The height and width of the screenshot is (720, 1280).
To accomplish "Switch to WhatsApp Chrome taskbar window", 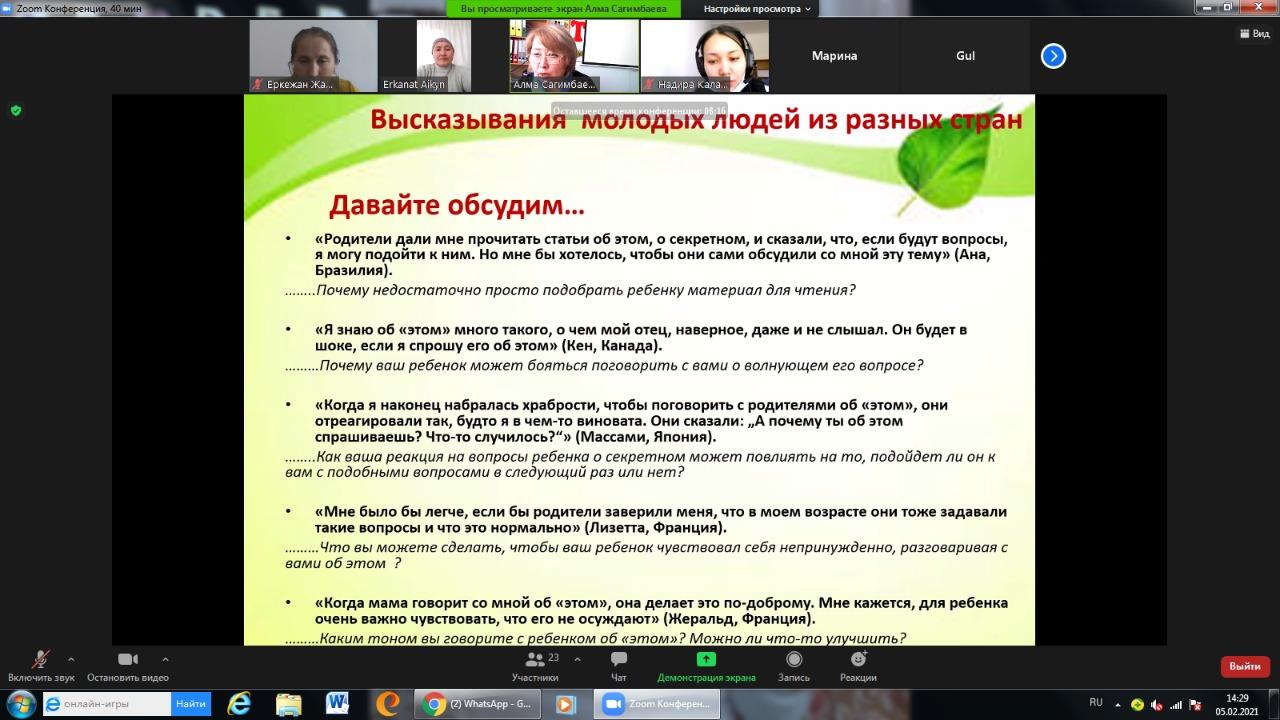I will (x=478, y=704).
